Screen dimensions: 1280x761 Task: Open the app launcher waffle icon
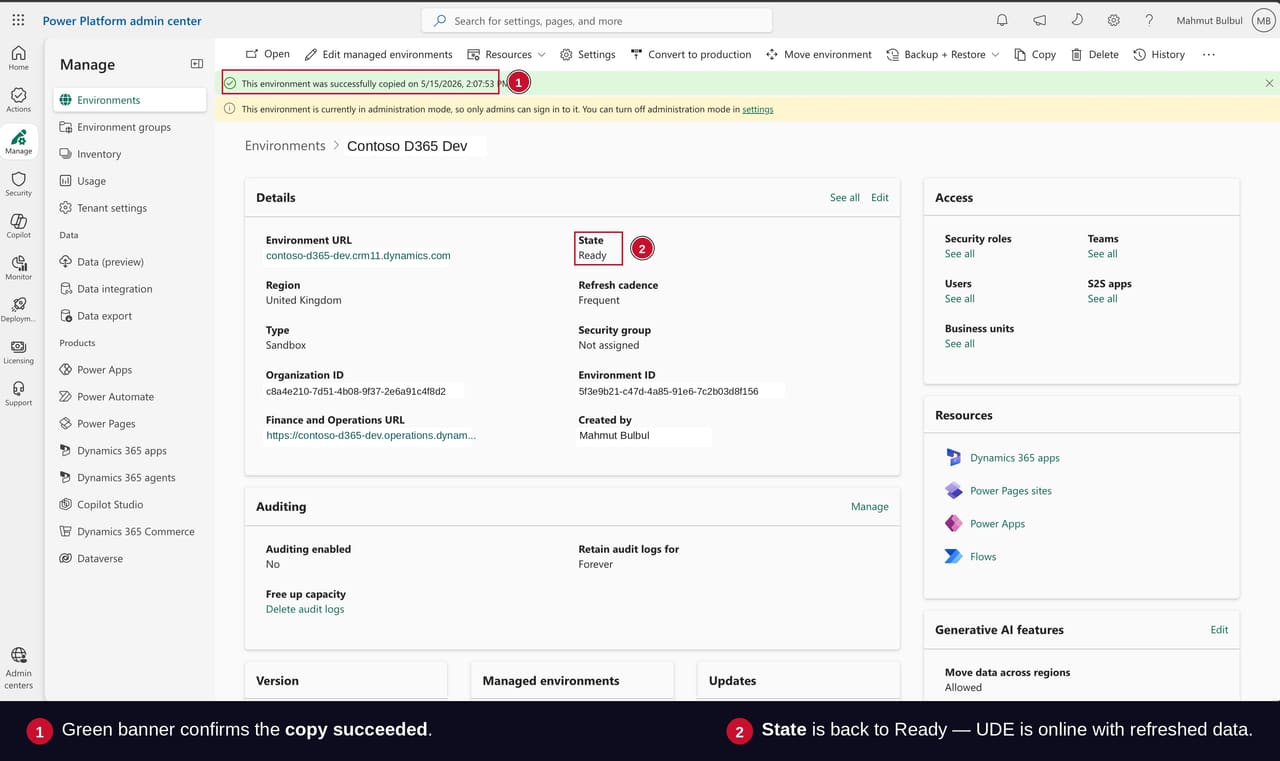[x=18, y=20]
